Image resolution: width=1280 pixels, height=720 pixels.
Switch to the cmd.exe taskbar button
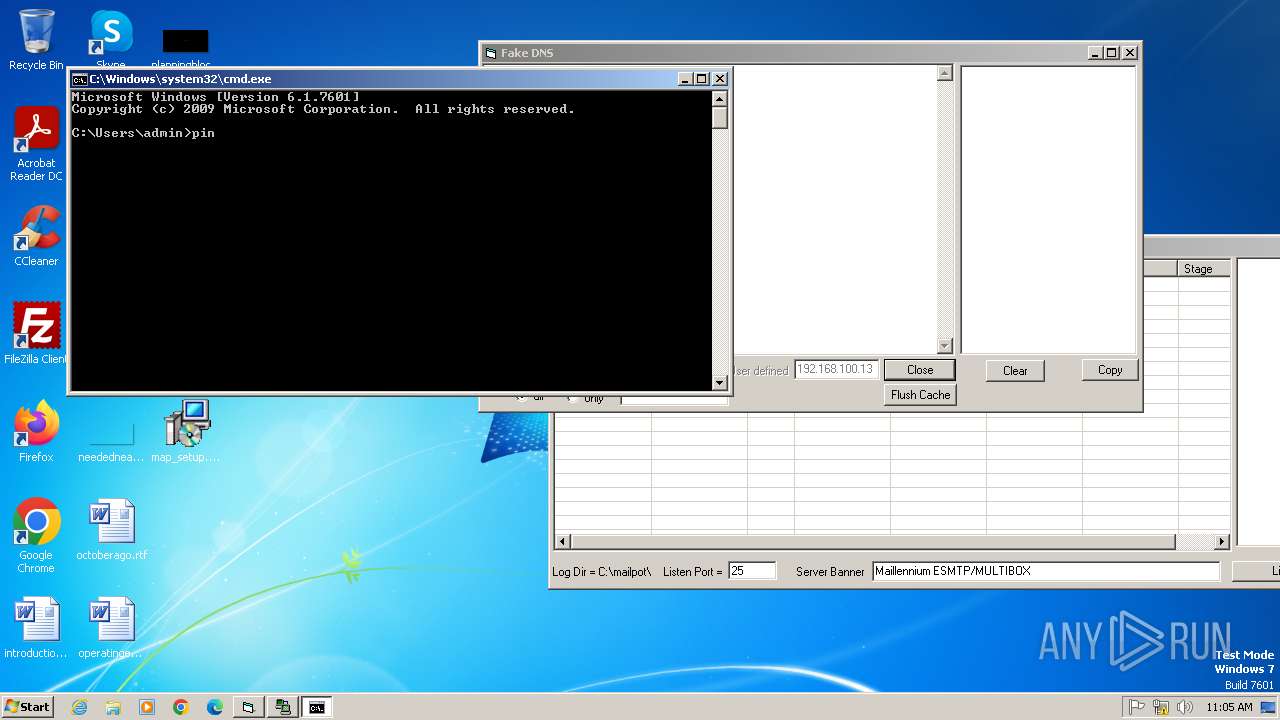317,707
